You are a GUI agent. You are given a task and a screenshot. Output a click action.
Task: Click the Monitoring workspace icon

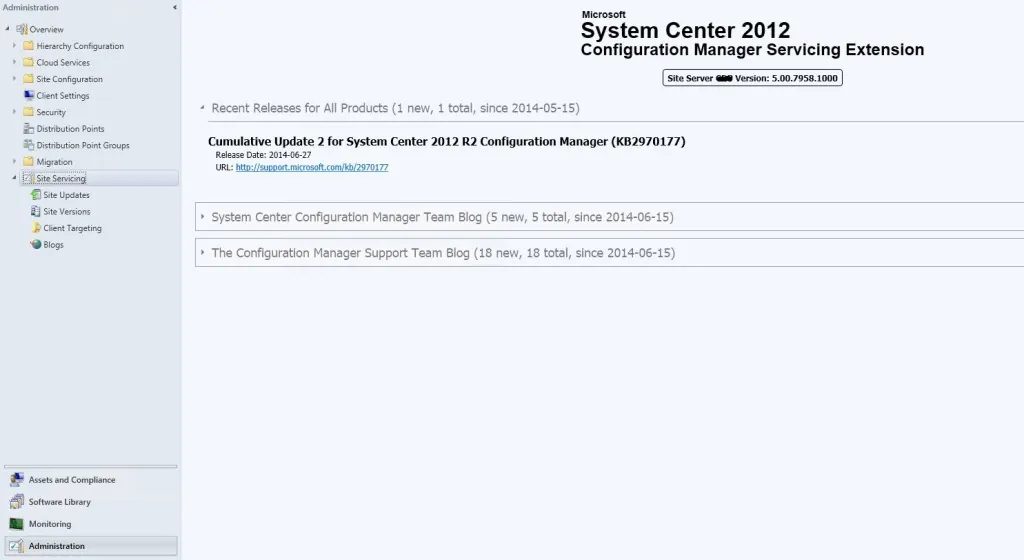click(x=16, y=524)
